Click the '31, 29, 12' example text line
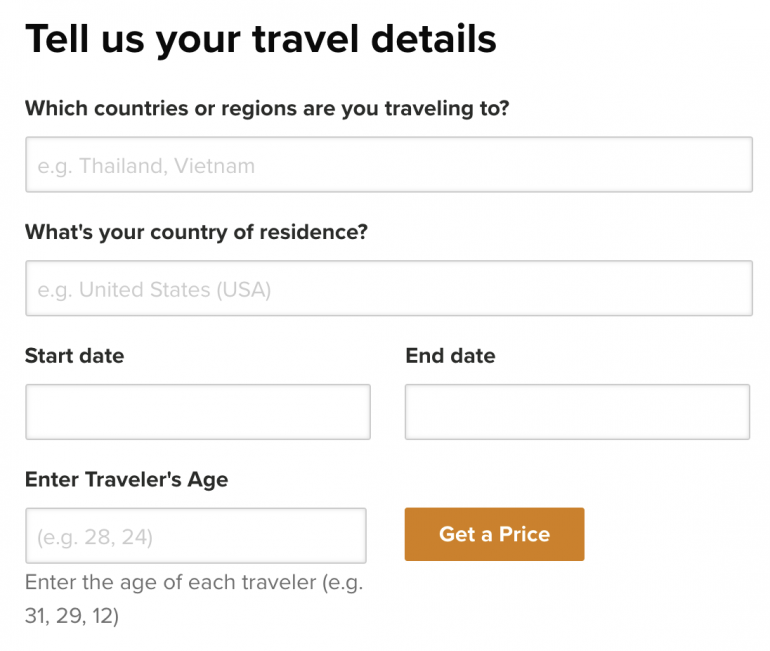770x651 pixels. coord(72,617)
